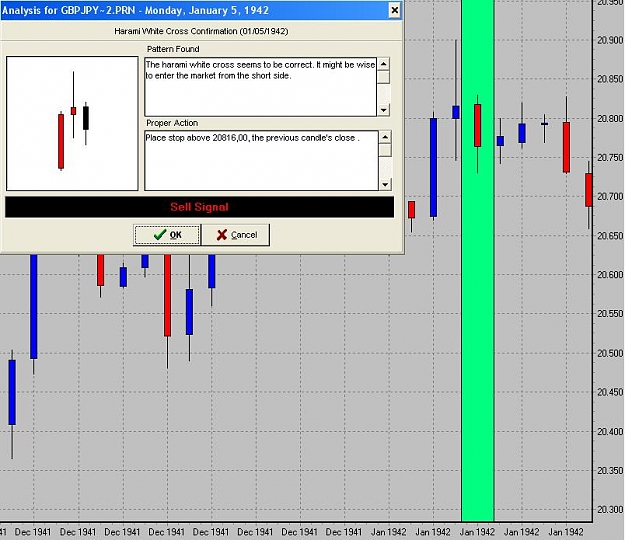Screen dimensions: 625x540
Task: Click the 20.400 price axis label
Action: point(610,431)
